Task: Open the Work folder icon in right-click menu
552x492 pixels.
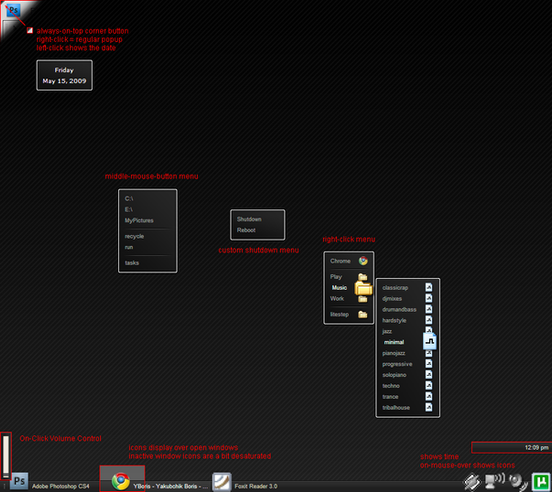Action: pos(363,299)
